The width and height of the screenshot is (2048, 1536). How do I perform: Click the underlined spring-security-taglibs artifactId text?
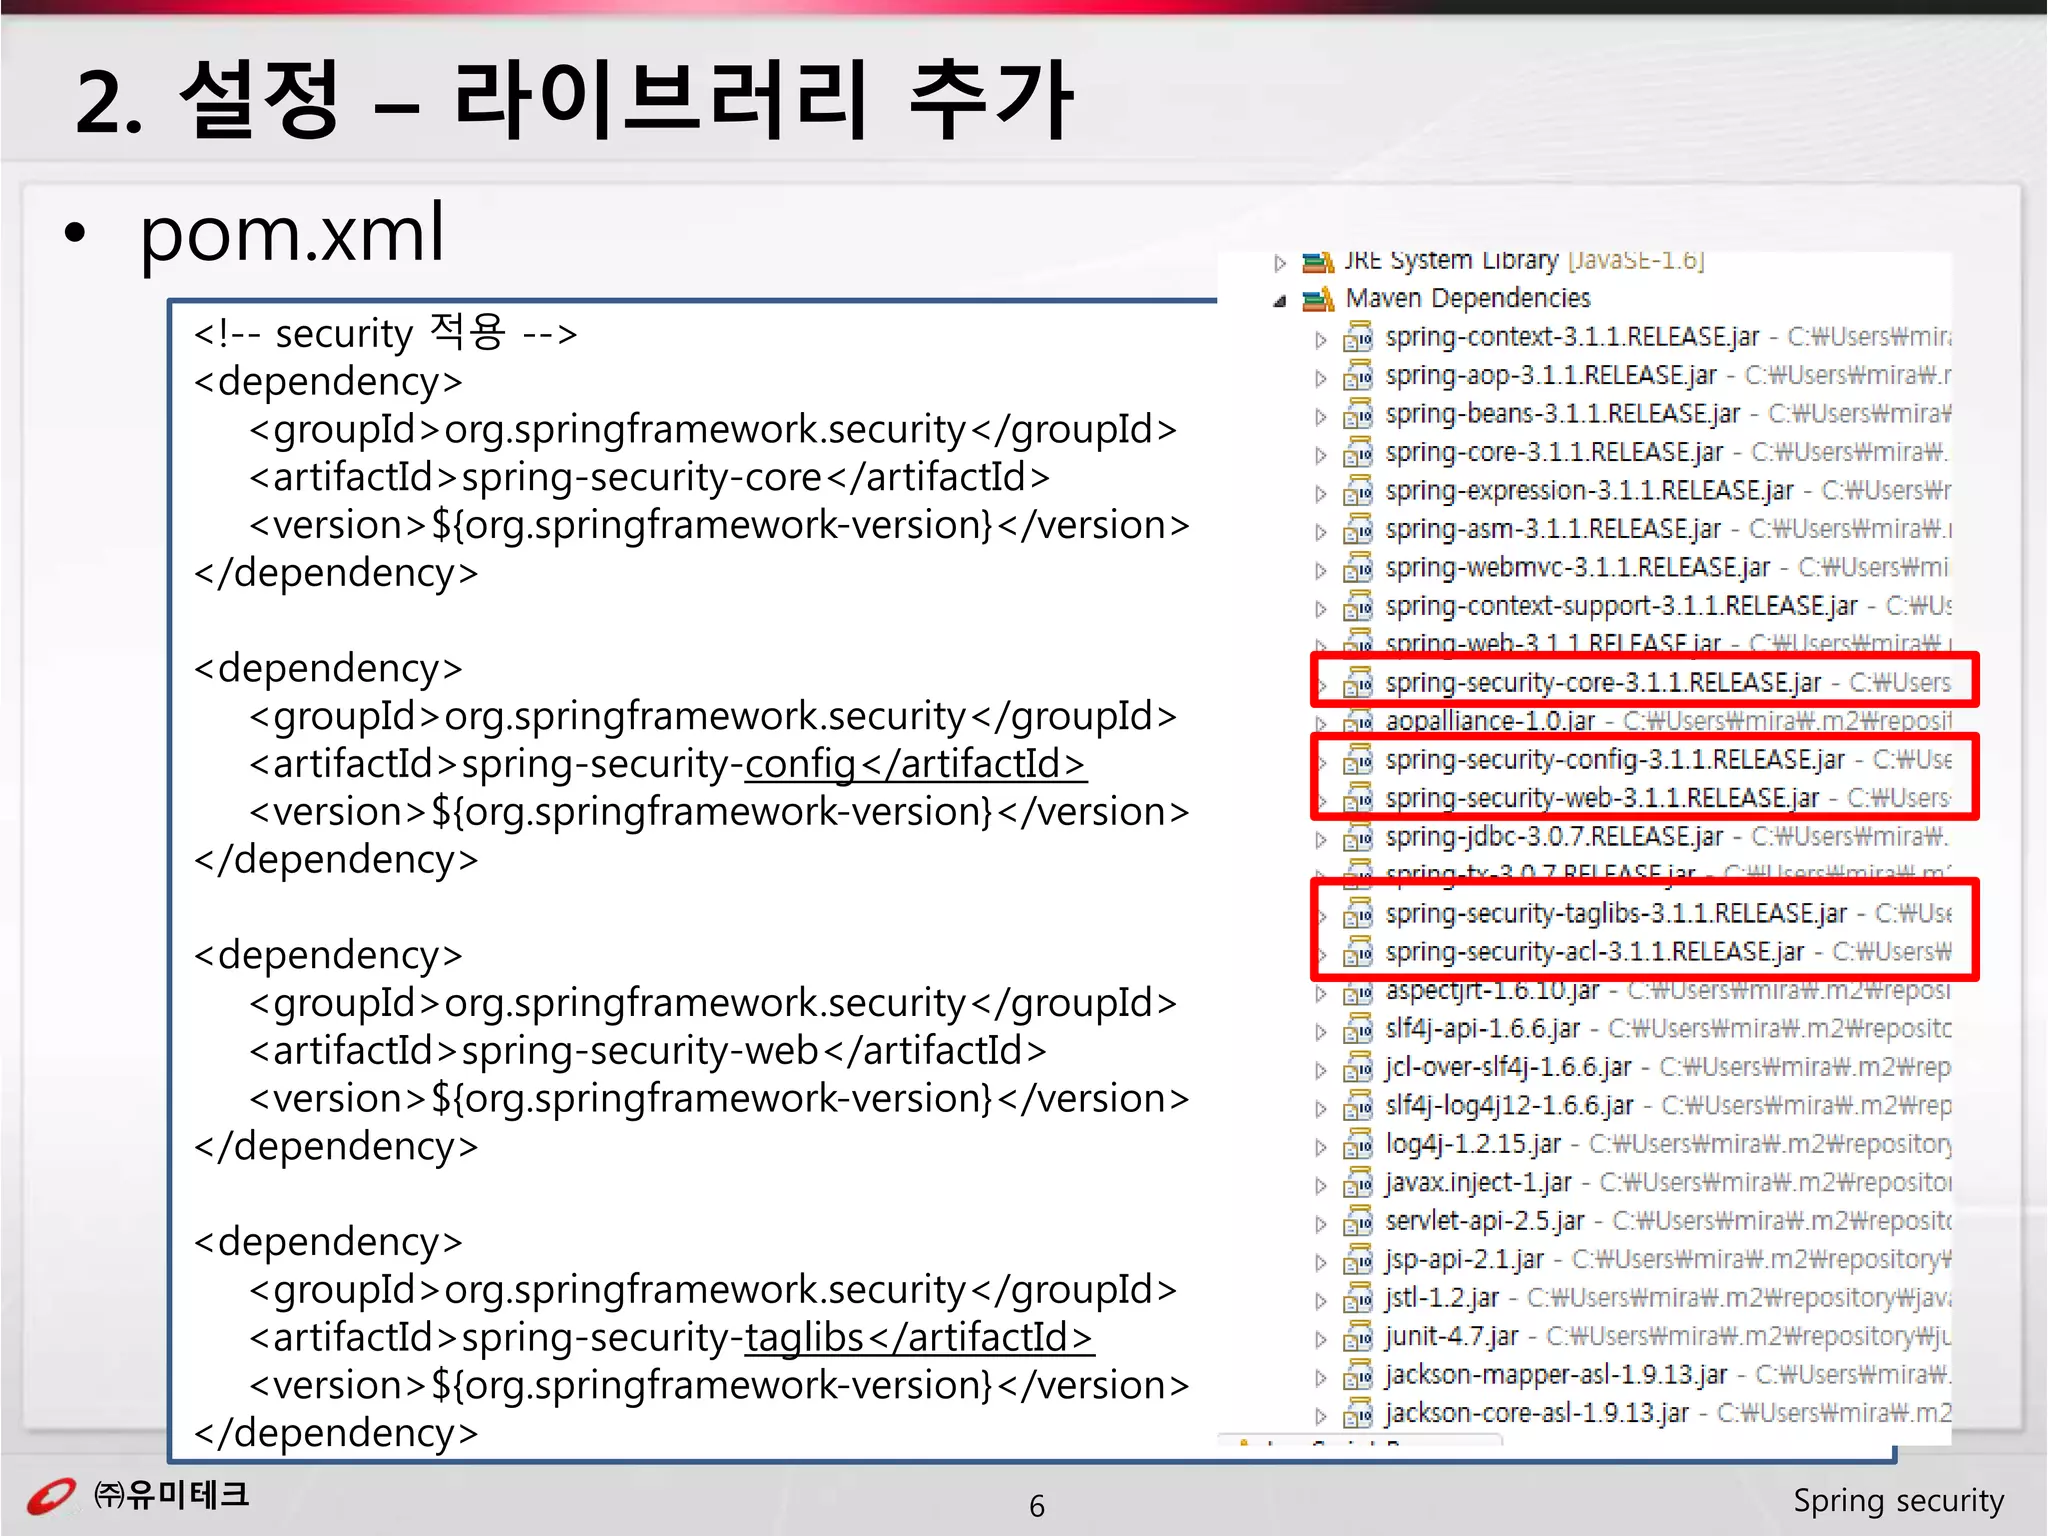coord(919,1338)
